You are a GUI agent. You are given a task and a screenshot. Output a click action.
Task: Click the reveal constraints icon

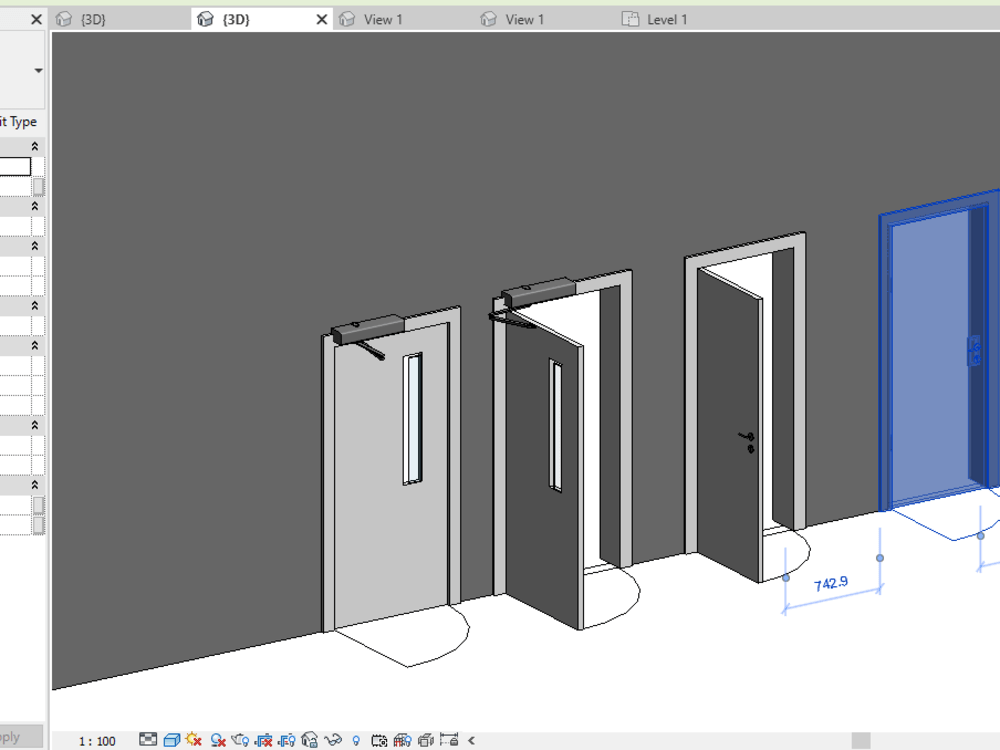click(x=451, y=740)
